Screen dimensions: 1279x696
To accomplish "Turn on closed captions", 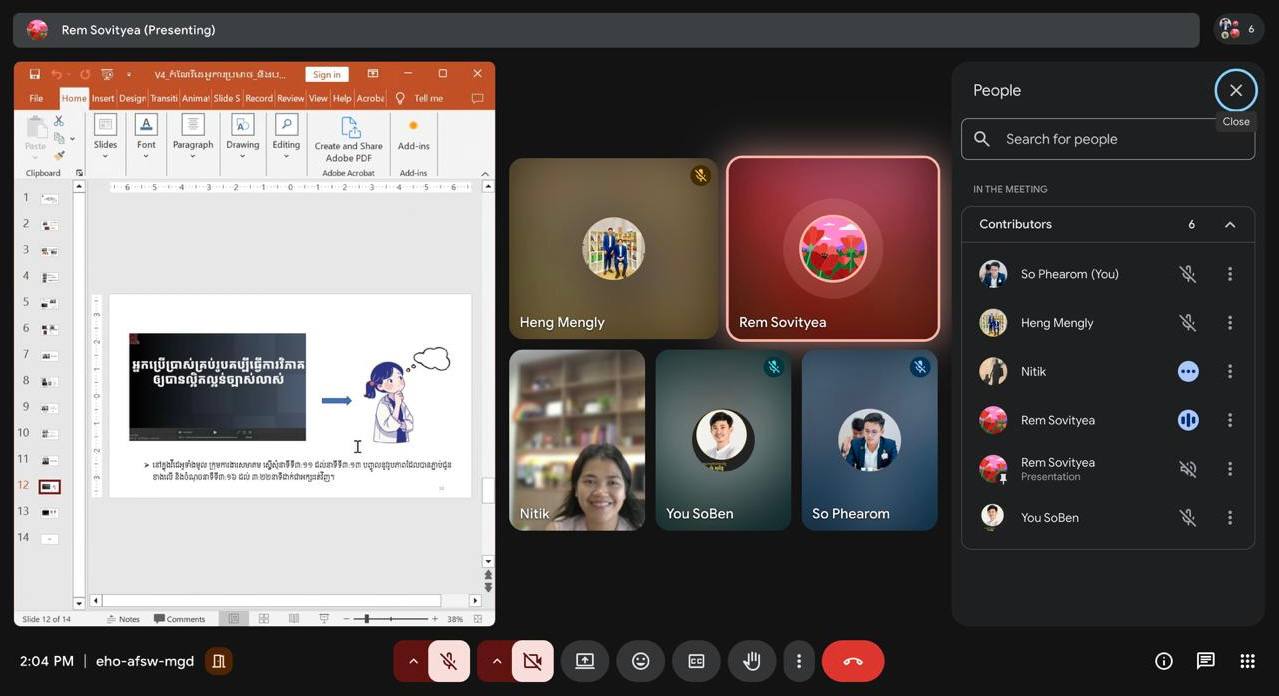I will click(x=696, y=661).
